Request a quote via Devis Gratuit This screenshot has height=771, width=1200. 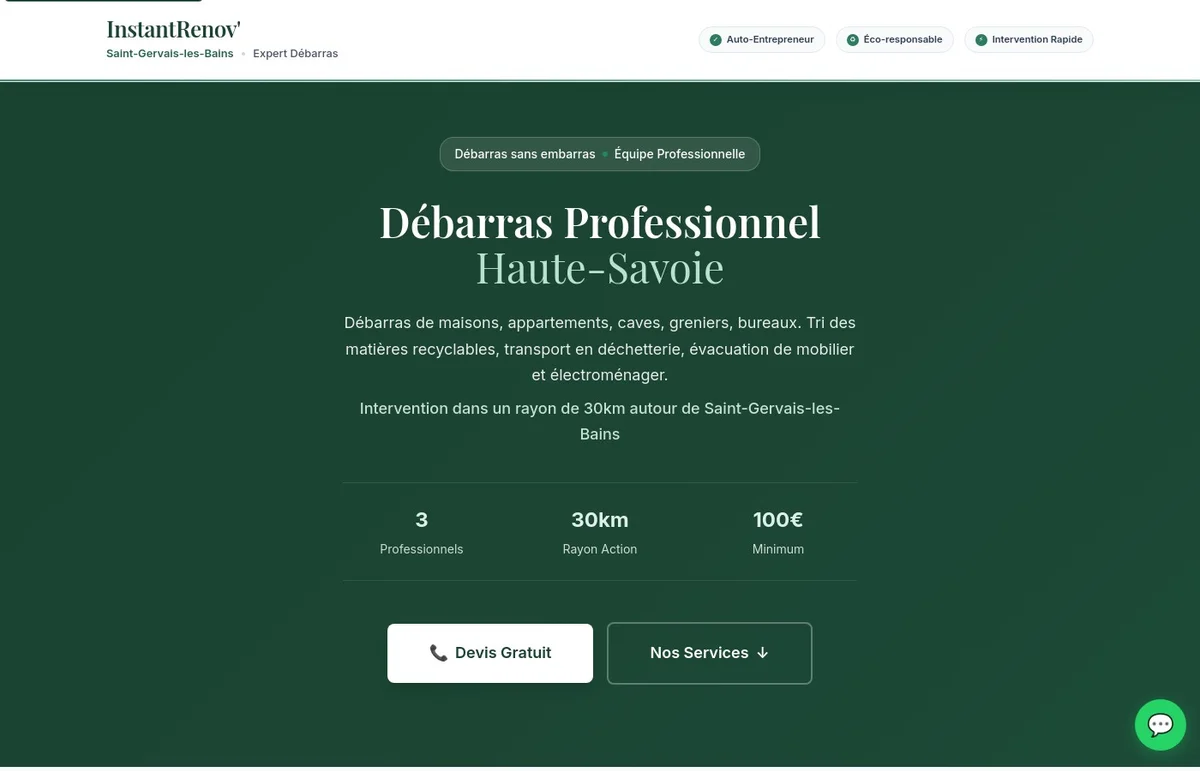click(x=490, y=652)
